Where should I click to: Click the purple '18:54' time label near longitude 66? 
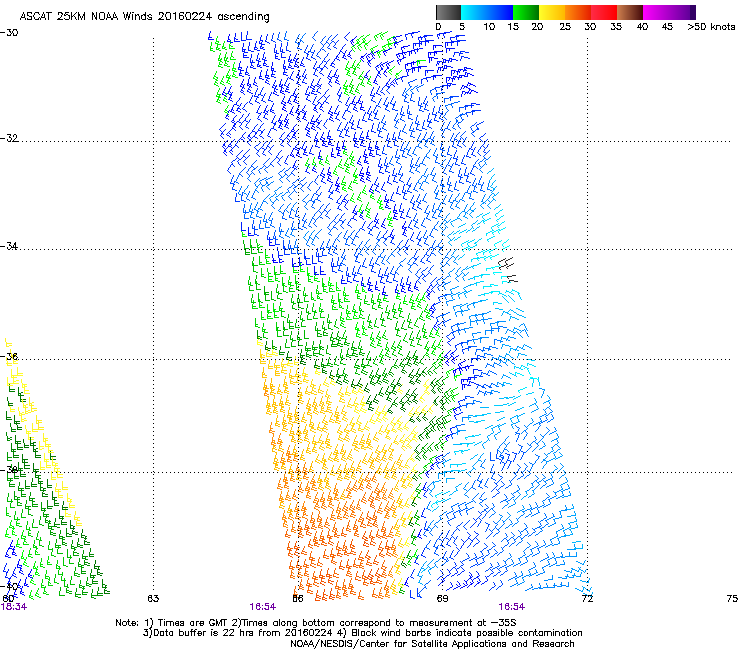[262, 607]
